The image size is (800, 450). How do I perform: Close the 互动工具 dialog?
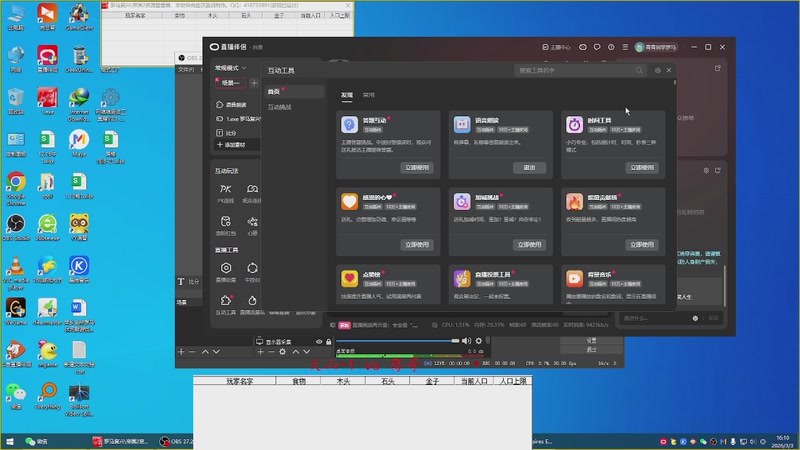tap(669, 70)
